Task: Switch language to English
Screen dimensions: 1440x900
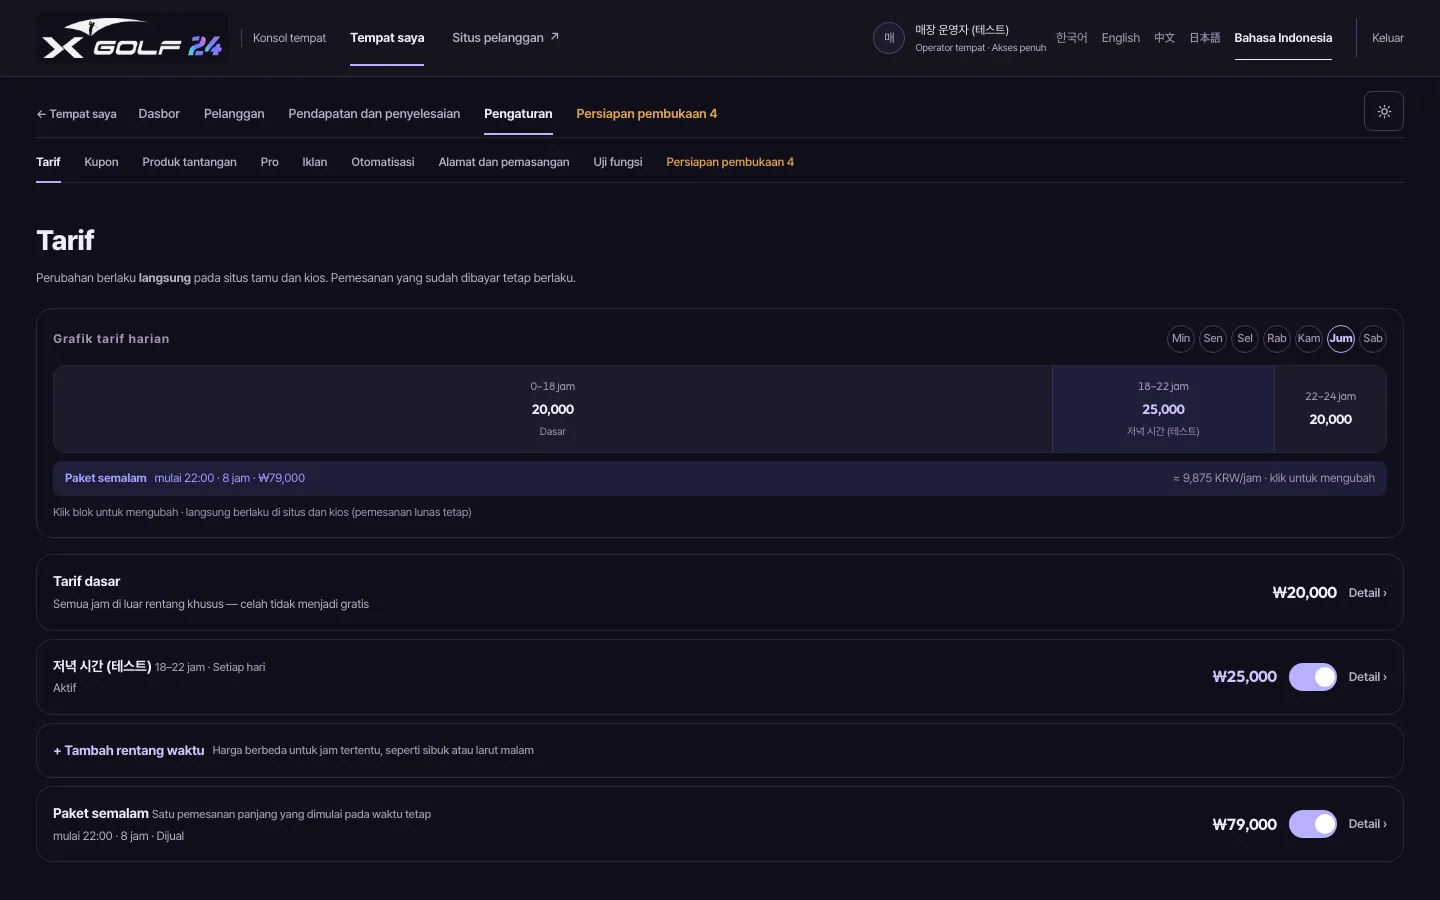Action: coord(1120,38)
